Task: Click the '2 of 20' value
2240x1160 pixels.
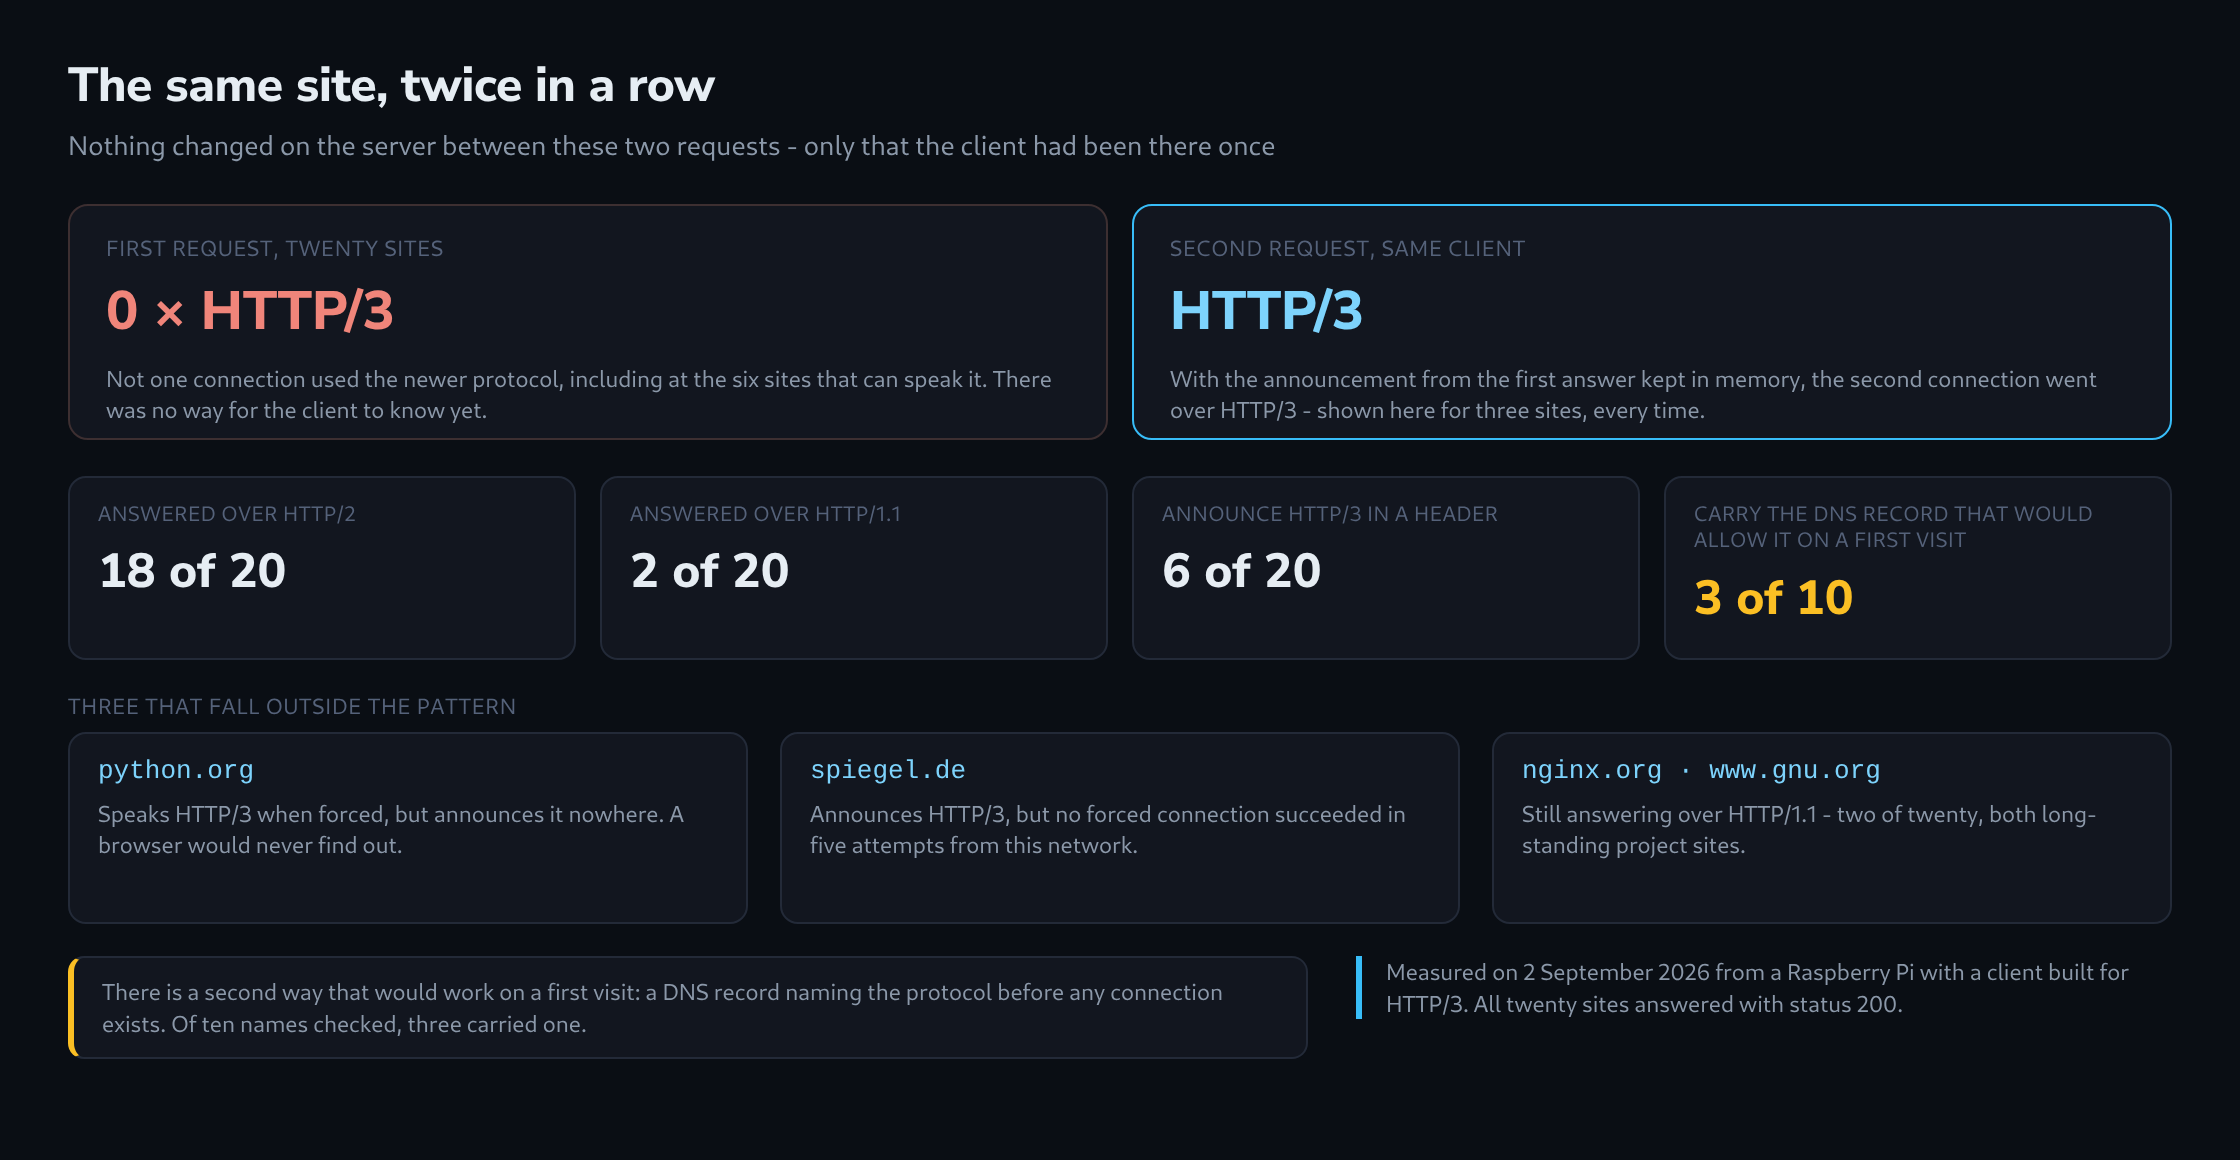Action: 710,571
